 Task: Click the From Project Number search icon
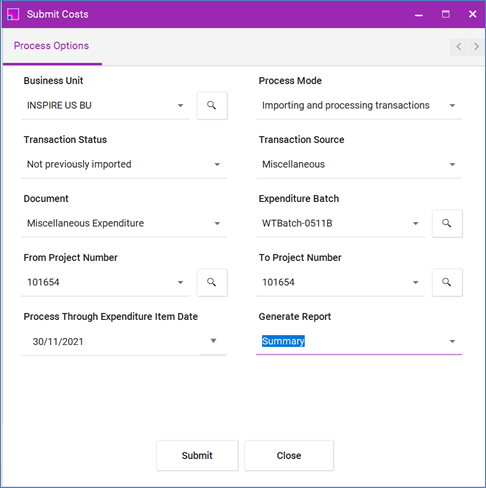tap(212, 283)
